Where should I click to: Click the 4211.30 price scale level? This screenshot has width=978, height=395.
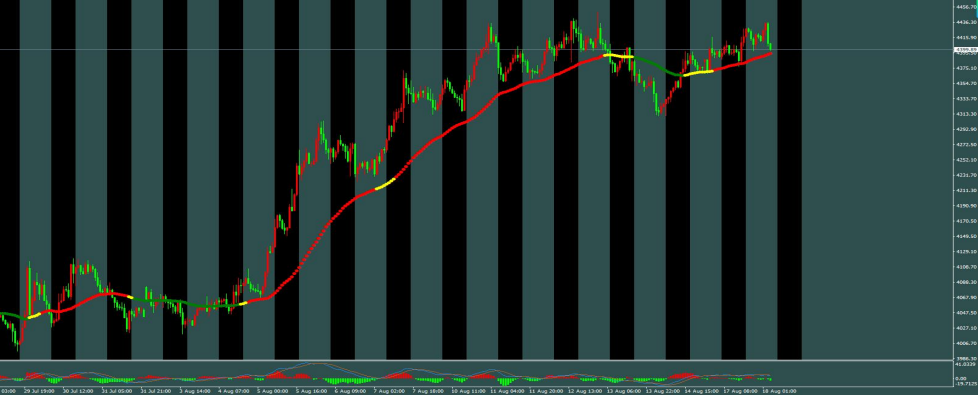[x=966, y=190]
